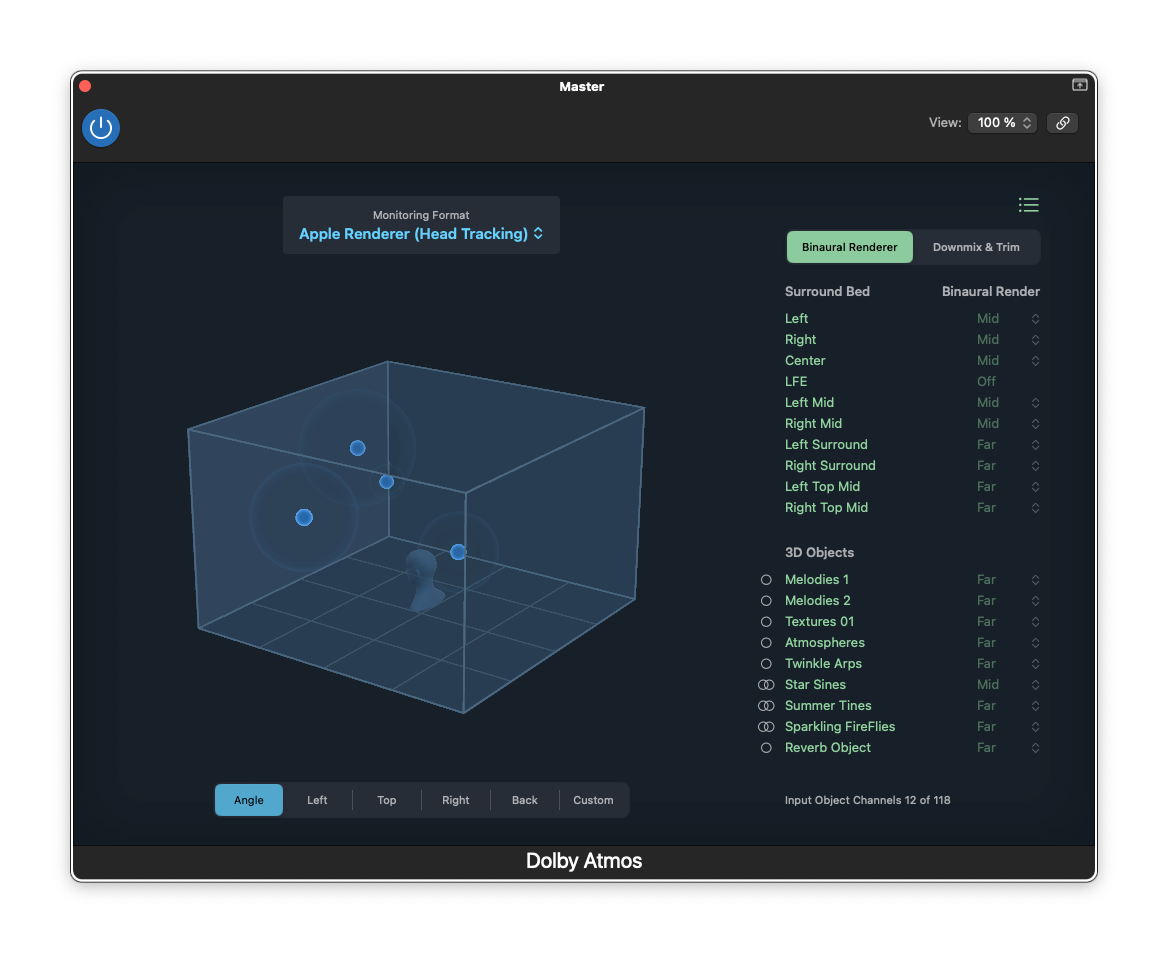Open render mode stepper for Melodies 1
This screenshot has width=1168, height=953.
point(1035,580)
